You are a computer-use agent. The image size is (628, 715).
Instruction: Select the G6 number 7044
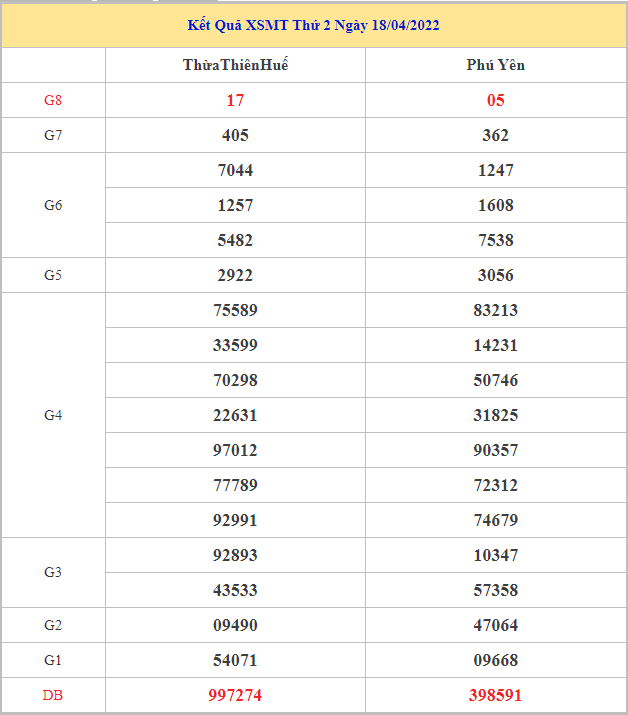point(235,170)
